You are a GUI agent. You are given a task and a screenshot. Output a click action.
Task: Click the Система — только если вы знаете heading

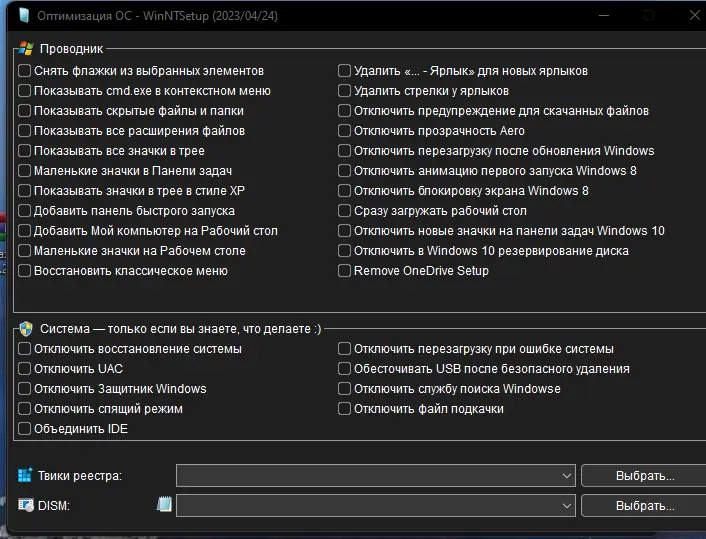coord(181,329)
